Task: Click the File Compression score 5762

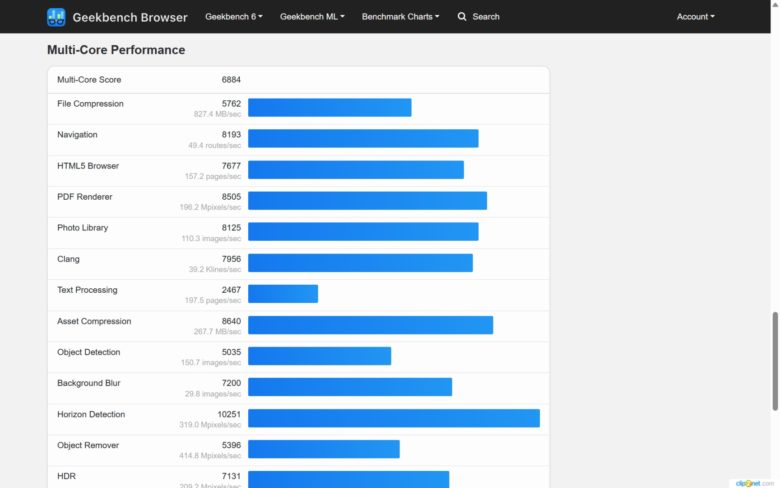Action: click(231, 103)
